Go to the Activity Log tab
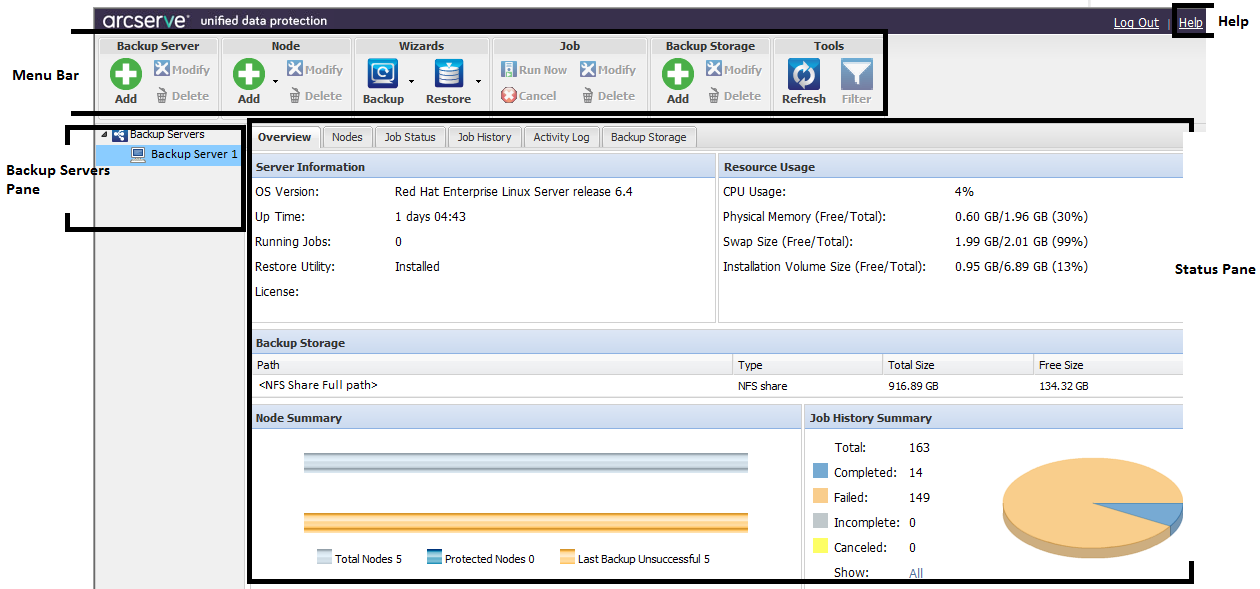The height and width of the screenshot is (589, 1260). tap(561, 137)
